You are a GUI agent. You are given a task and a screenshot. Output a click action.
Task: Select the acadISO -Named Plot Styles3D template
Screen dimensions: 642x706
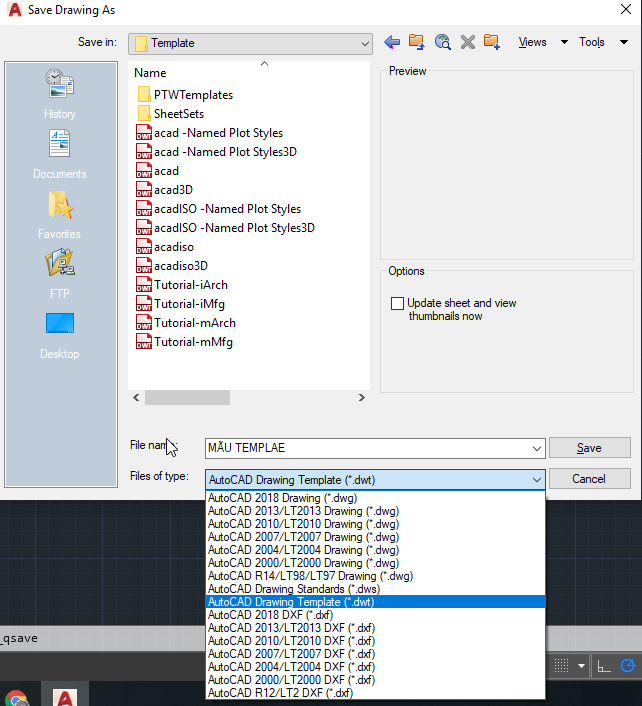226,228
